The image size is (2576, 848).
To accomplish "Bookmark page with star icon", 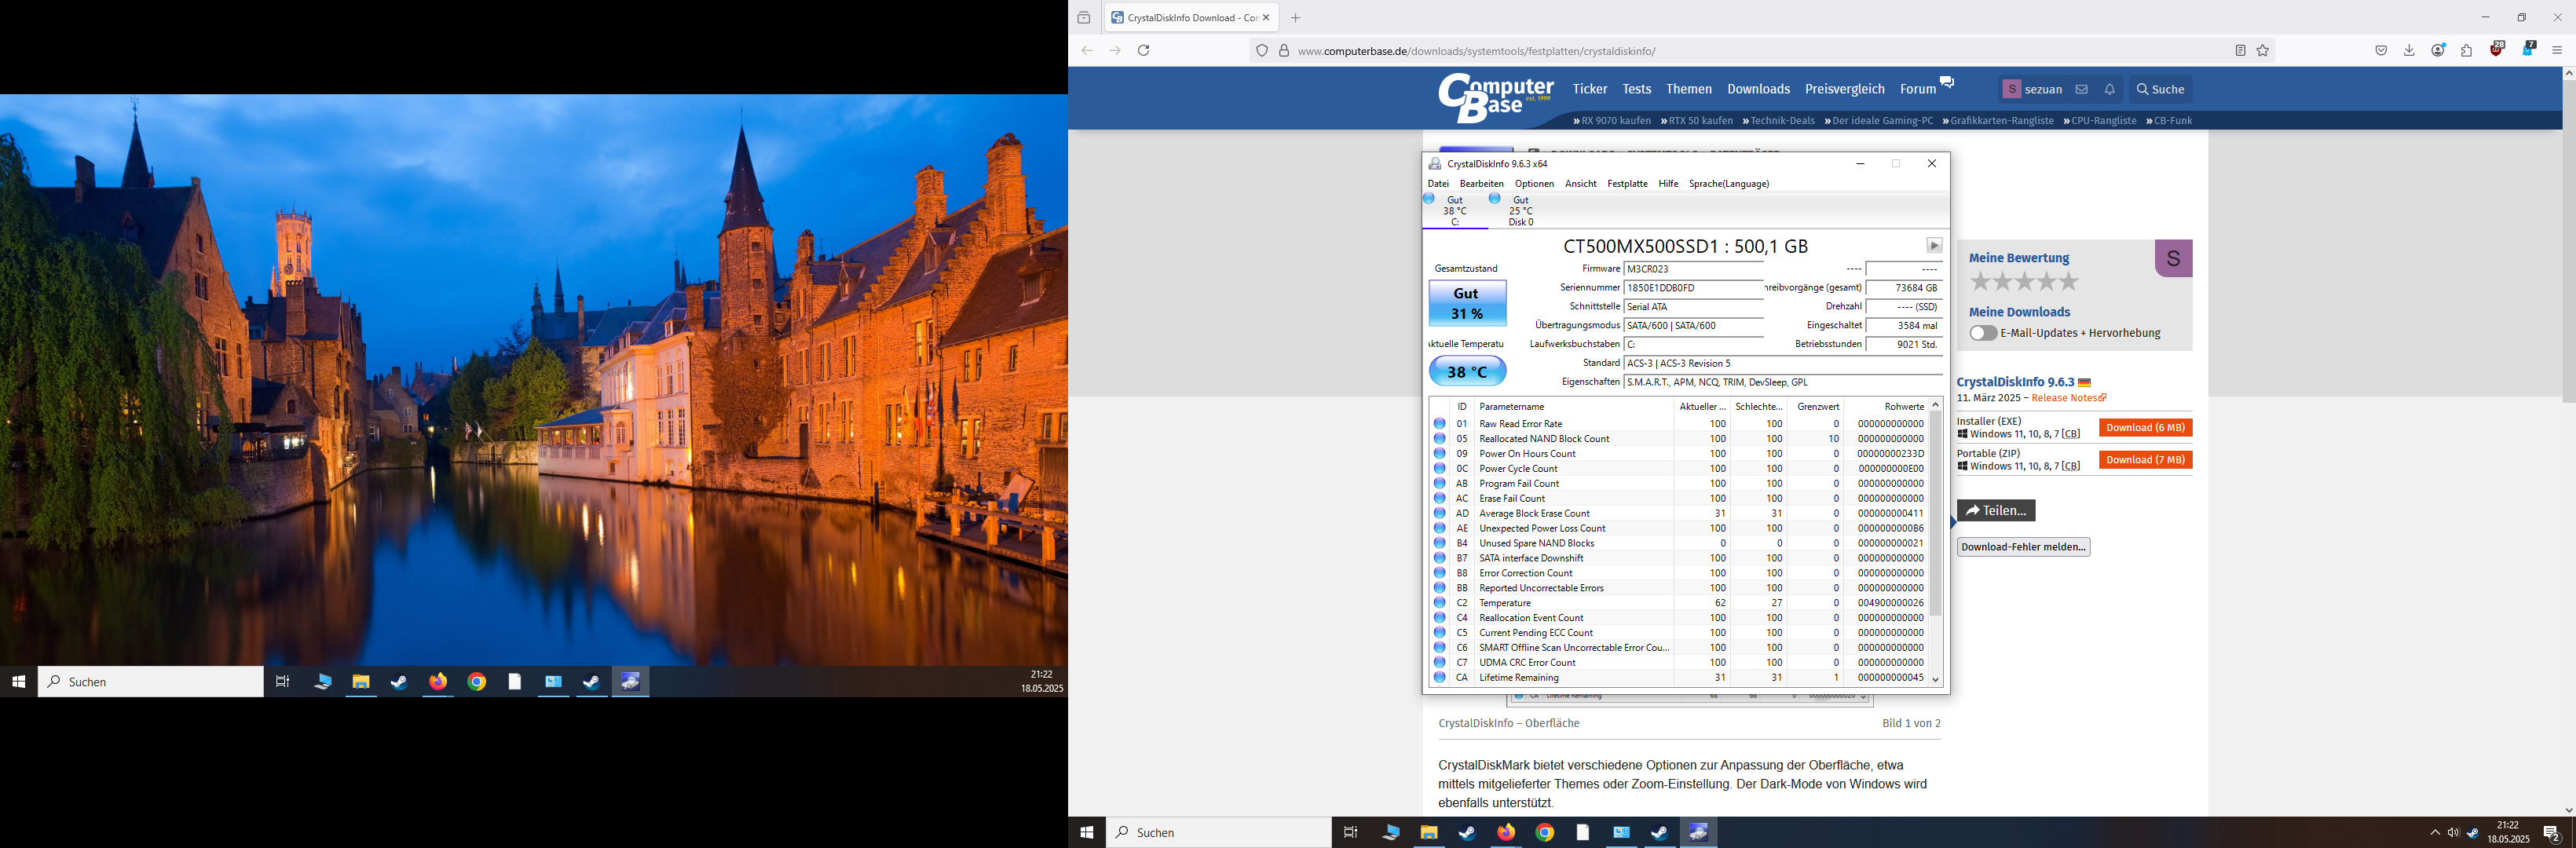I will (x=2263, y=51).
